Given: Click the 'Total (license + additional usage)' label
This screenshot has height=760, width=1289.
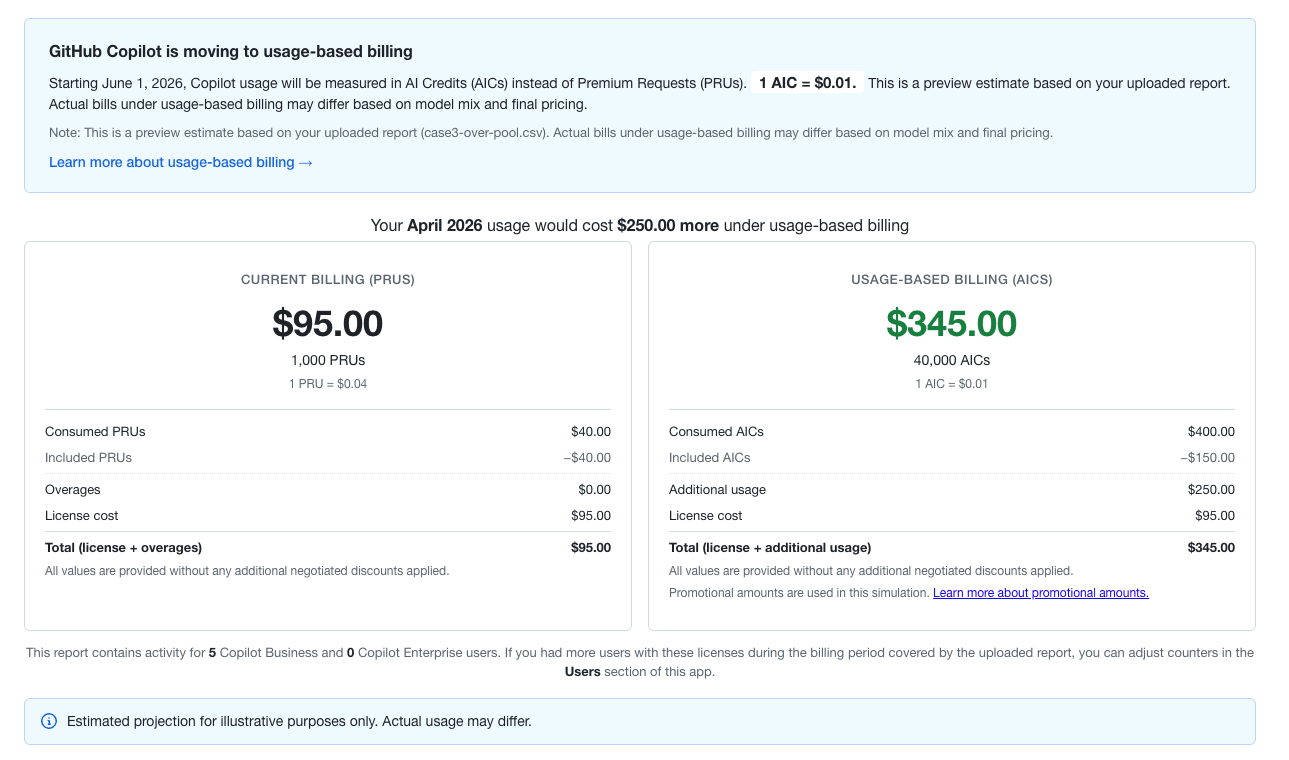Looking at the screenshot, I should click(770, 548).
